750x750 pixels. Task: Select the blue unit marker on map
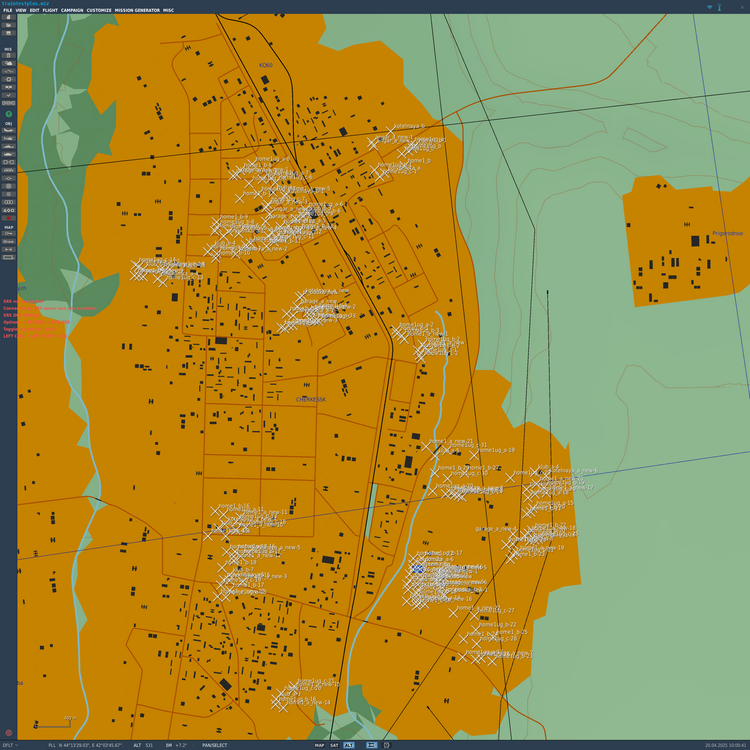(x=417, y=569)
